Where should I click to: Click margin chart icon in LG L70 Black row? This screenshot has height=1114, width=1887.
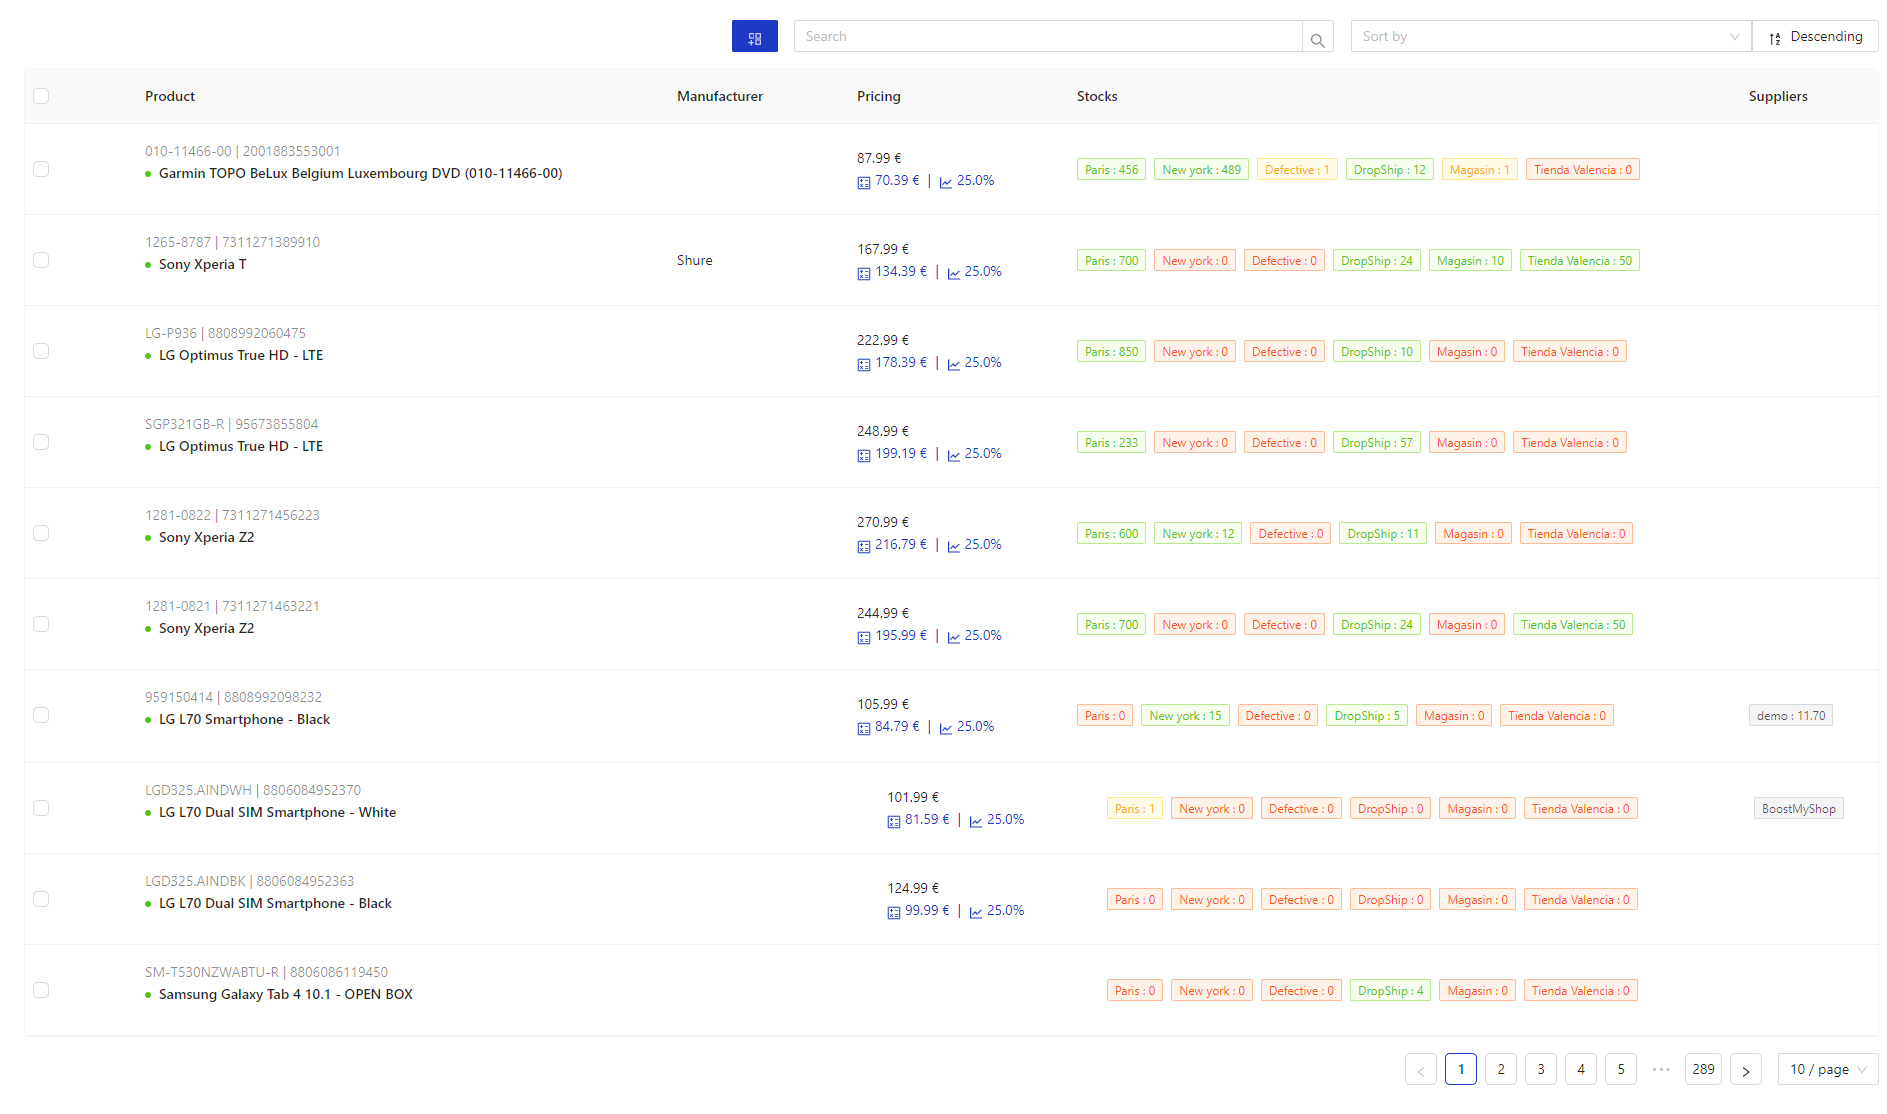point(946,728)
